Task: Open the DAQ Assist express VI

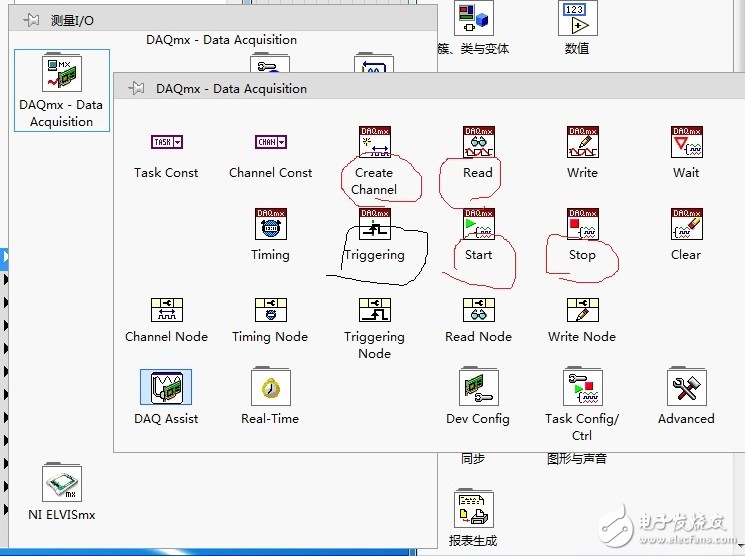Action: (x=166, y=387)
